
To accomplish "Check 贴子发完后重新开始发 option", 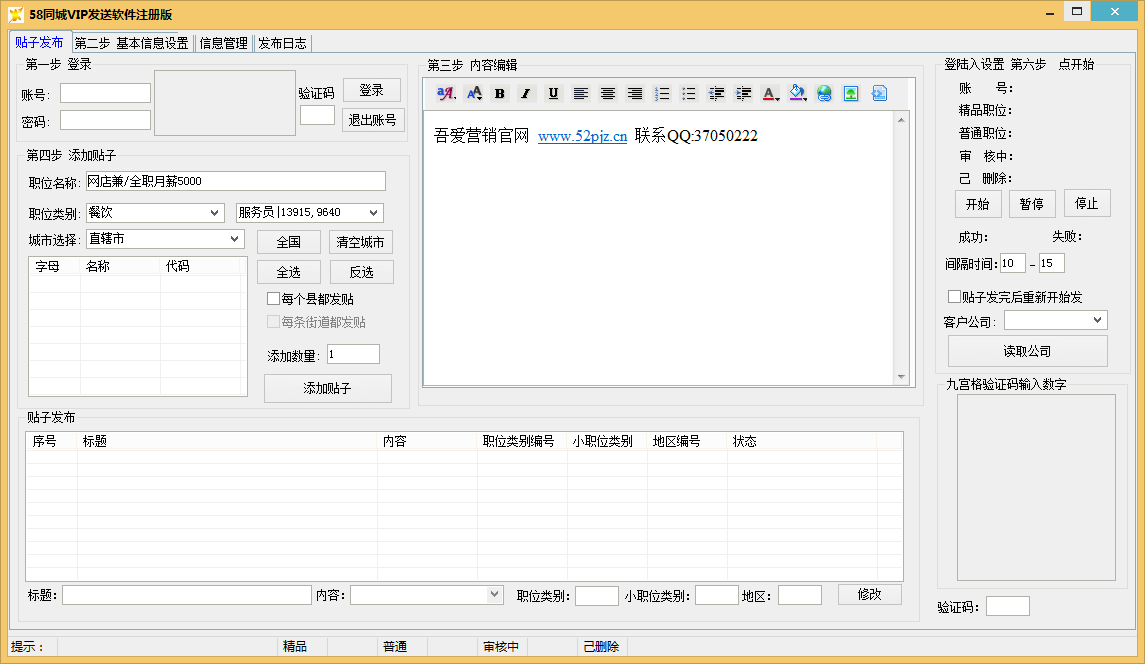I will click(954, 297).
